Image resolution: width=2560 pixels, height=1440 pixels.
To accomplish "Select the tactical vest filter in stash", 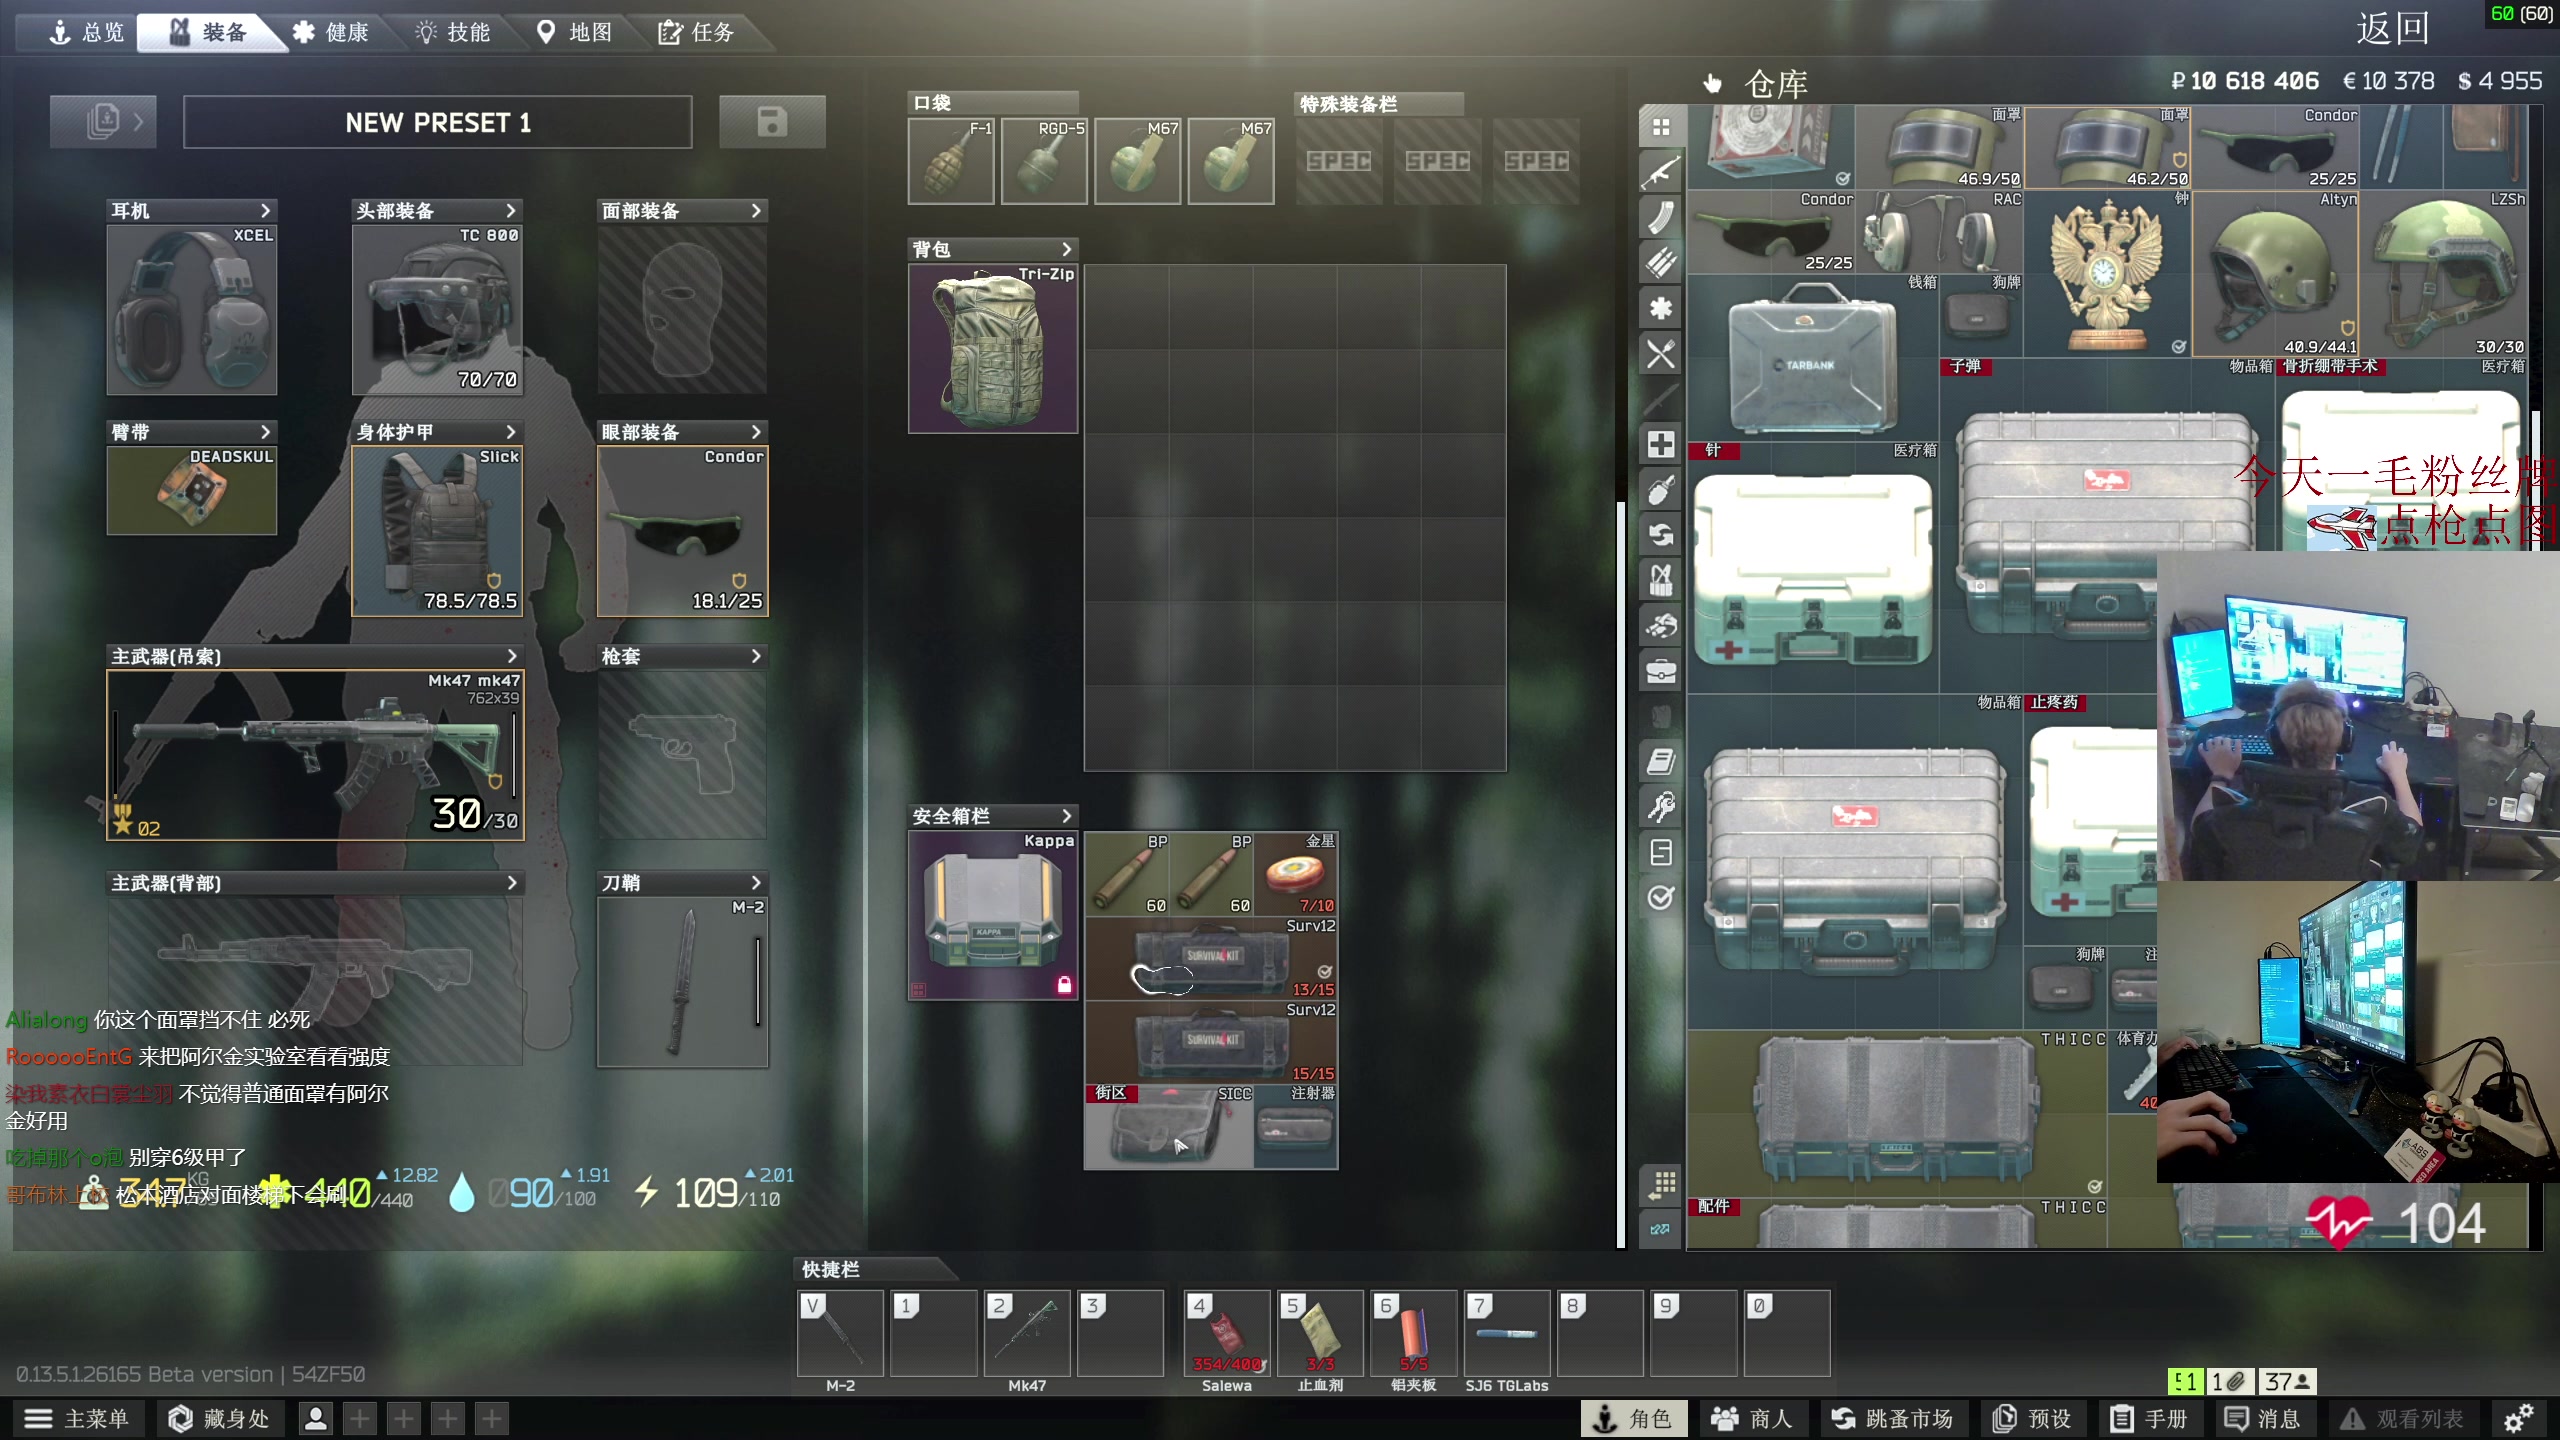I will 1661,580.
